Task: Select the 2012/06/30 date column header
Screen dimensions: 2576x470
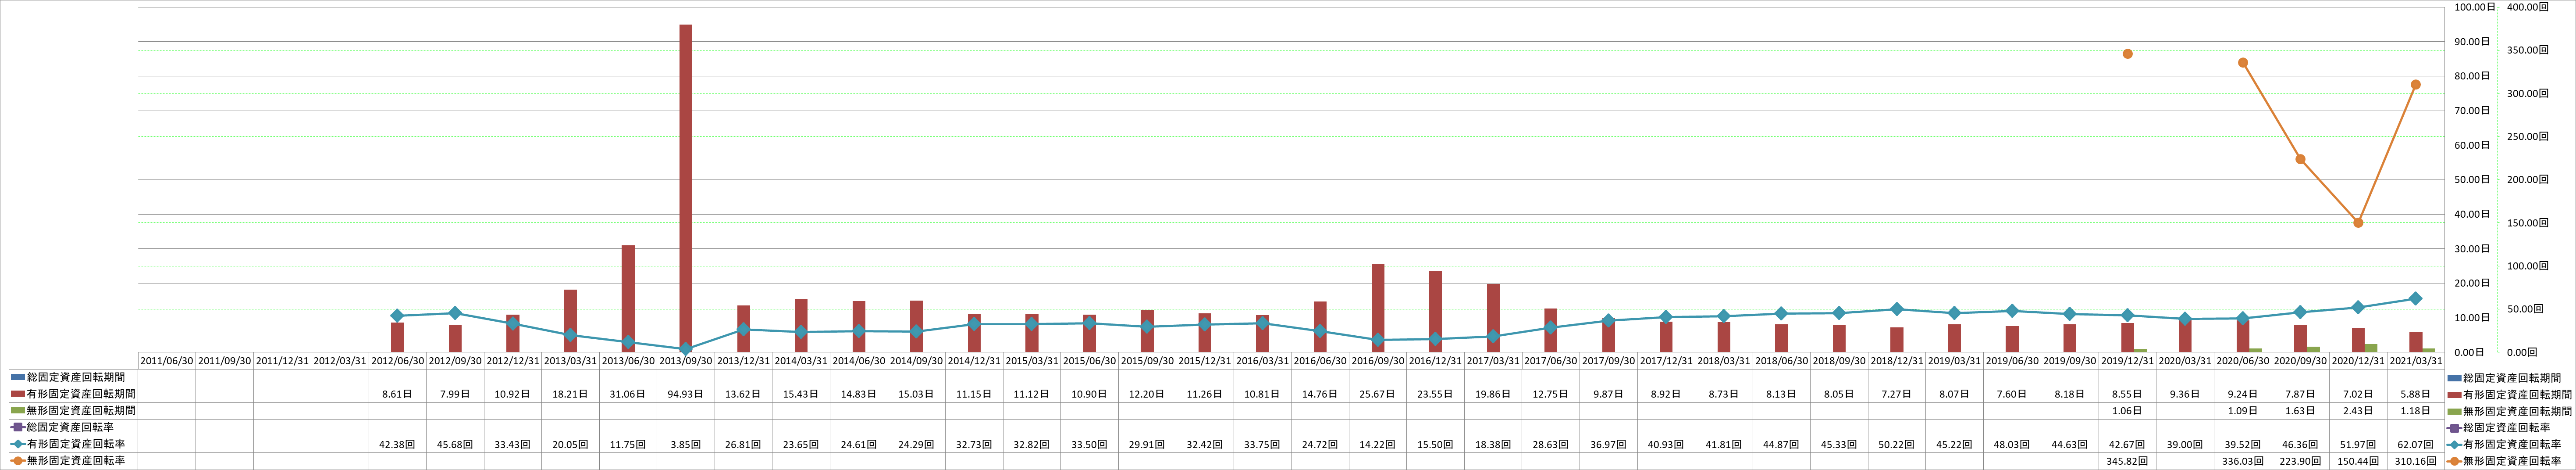Action: [398, 361]
